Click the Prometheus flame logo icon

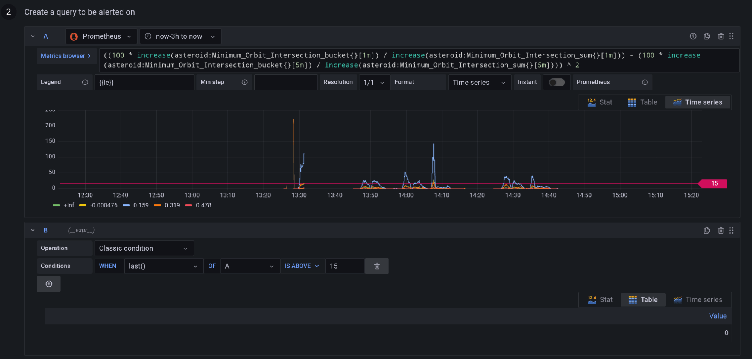[x=74, y=36]
